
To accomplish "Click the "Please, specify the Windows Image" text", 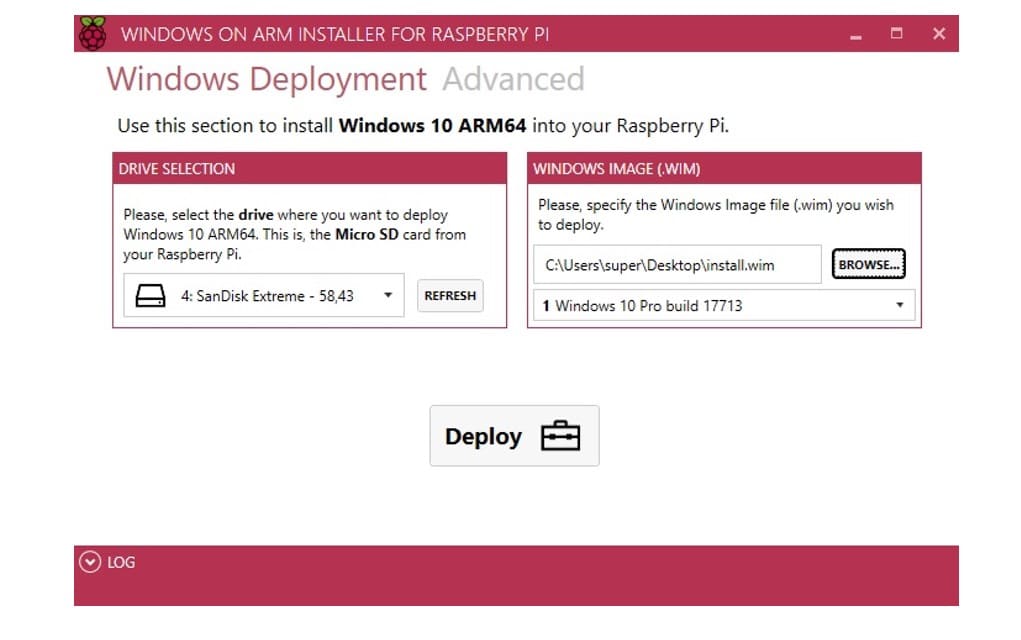I will pos(716,215).
